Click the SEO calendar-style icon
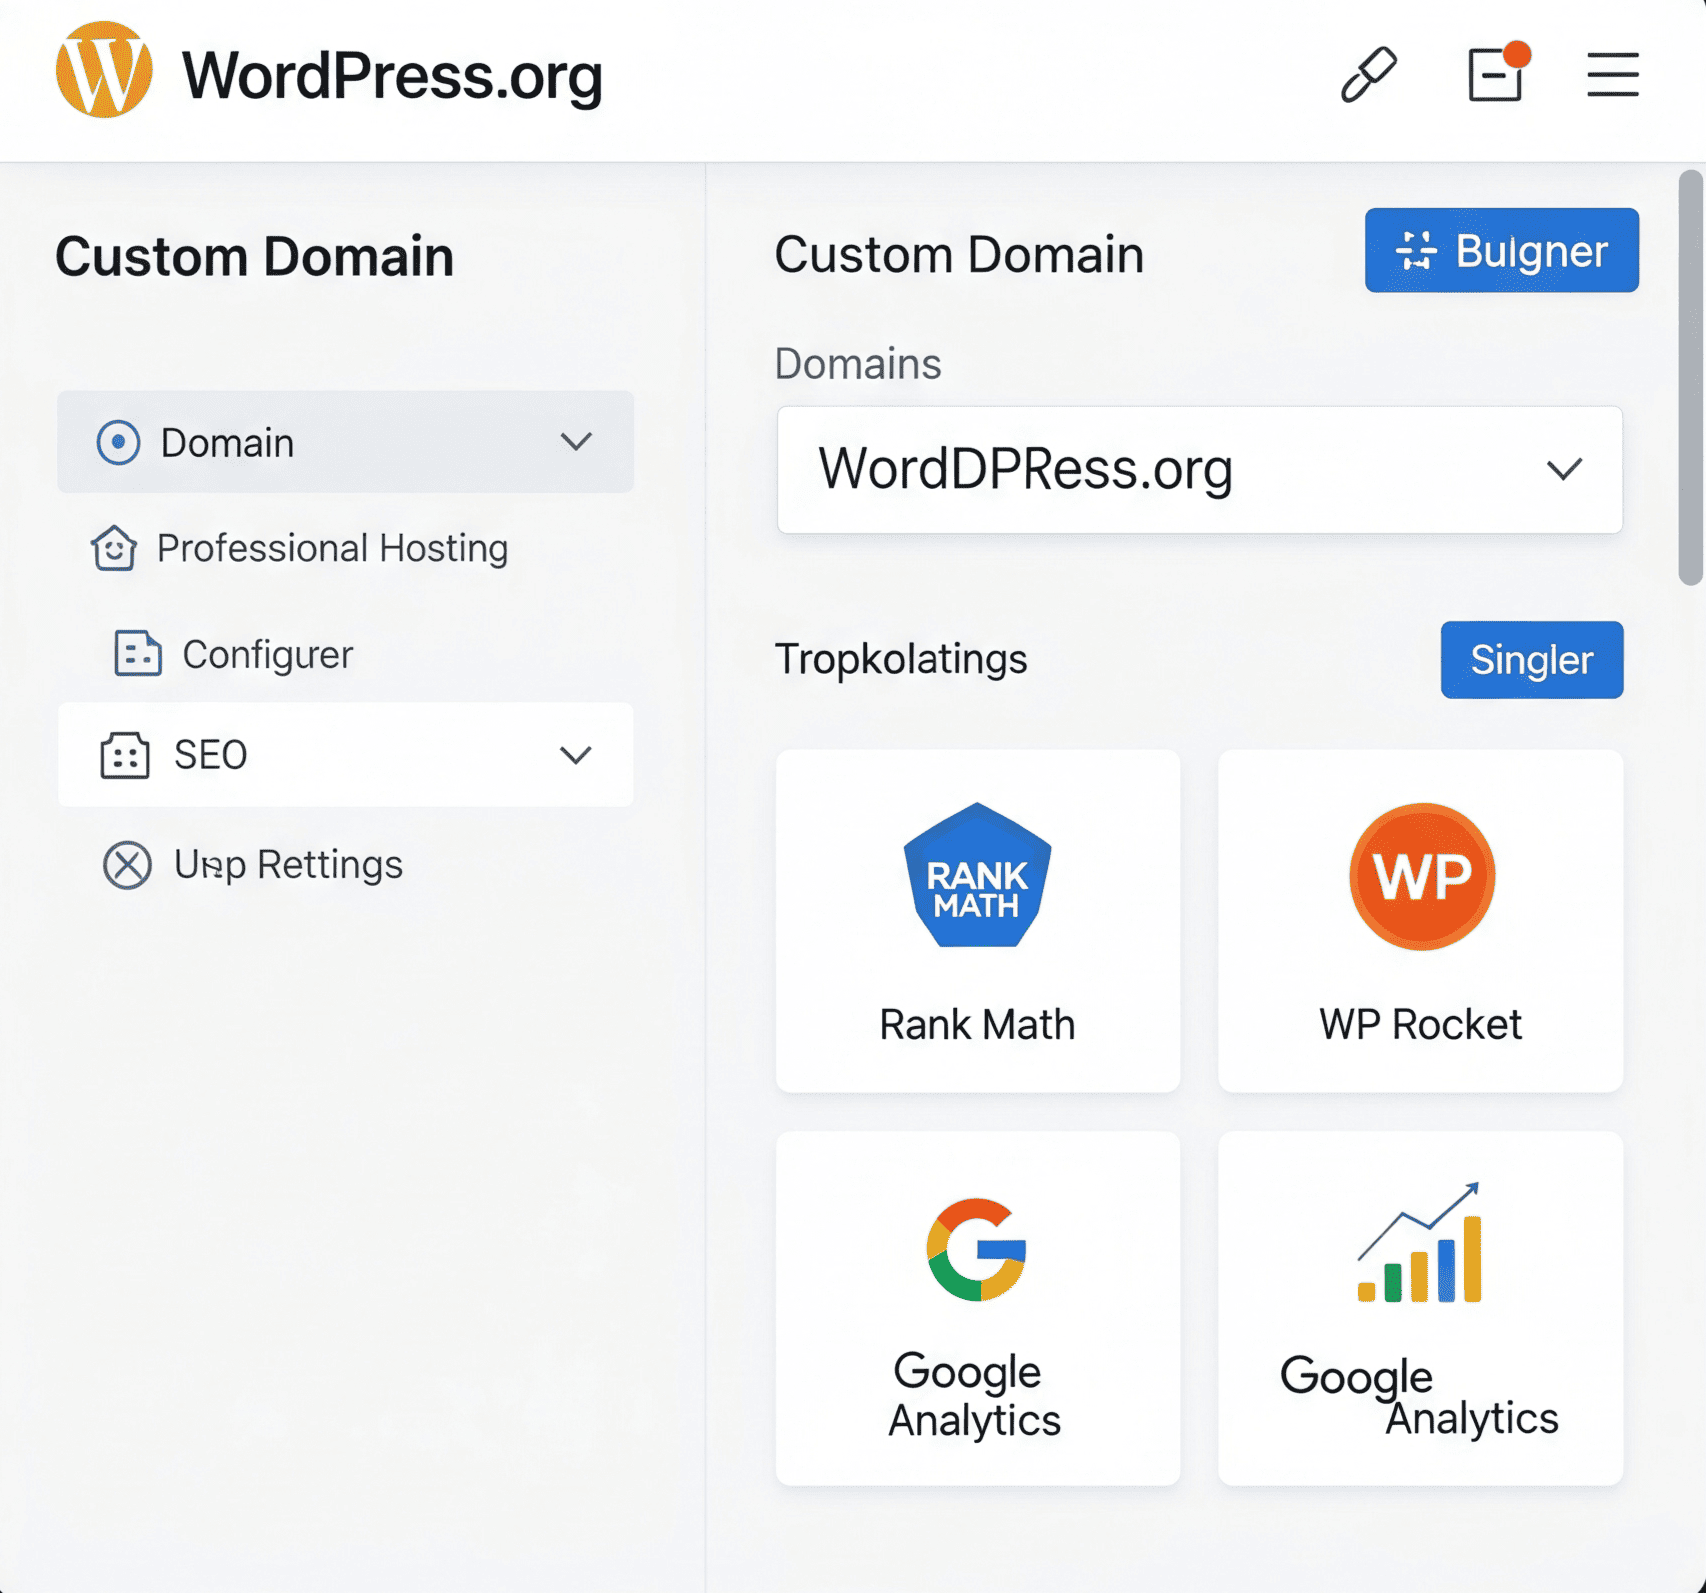This screenshot has height=1593, width=1706. (125, 755)
